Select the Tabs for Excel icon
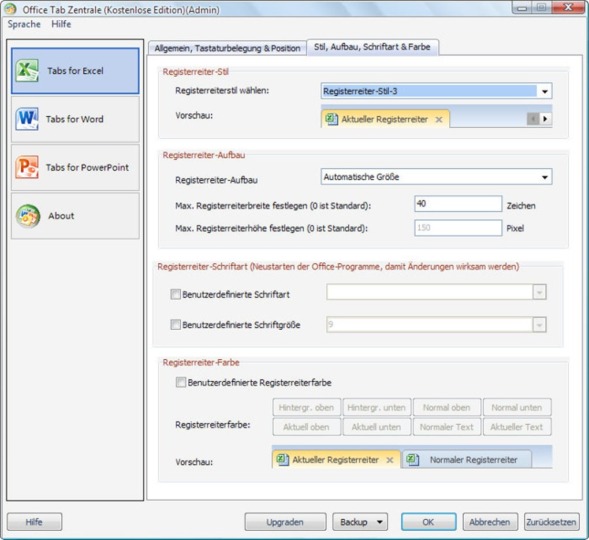This screenshot has width=589, height=540. click(x=27, y=71)
